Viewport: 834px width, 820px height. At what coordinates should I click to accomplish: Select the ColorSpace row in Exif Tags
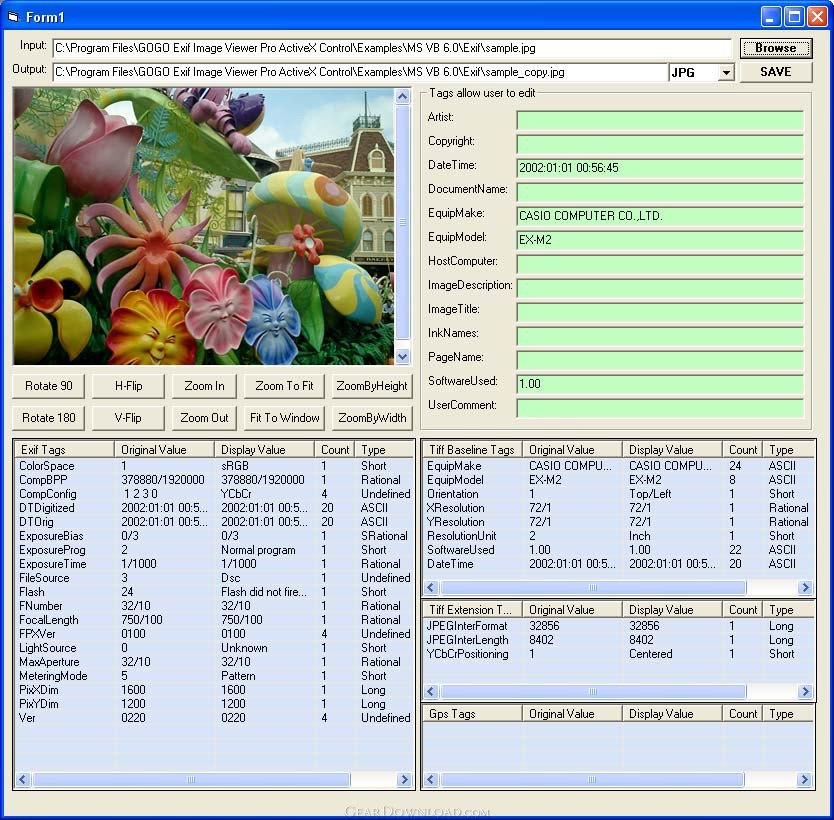[x=214, y=466]
